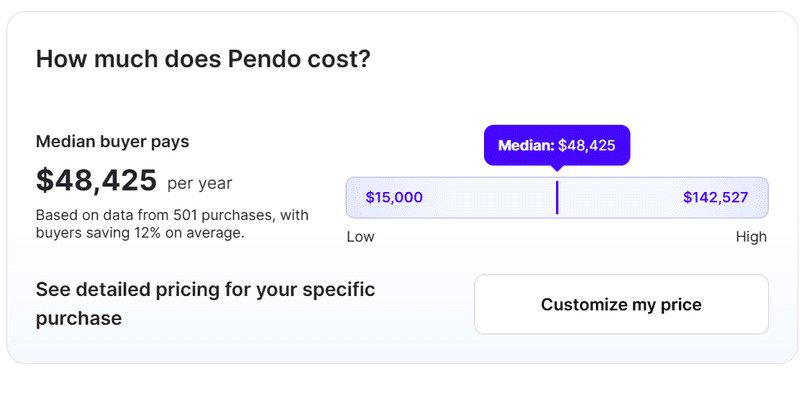
Task: Click the 'buyers saving 12% on average' text
Action: (x=140, y=233)
